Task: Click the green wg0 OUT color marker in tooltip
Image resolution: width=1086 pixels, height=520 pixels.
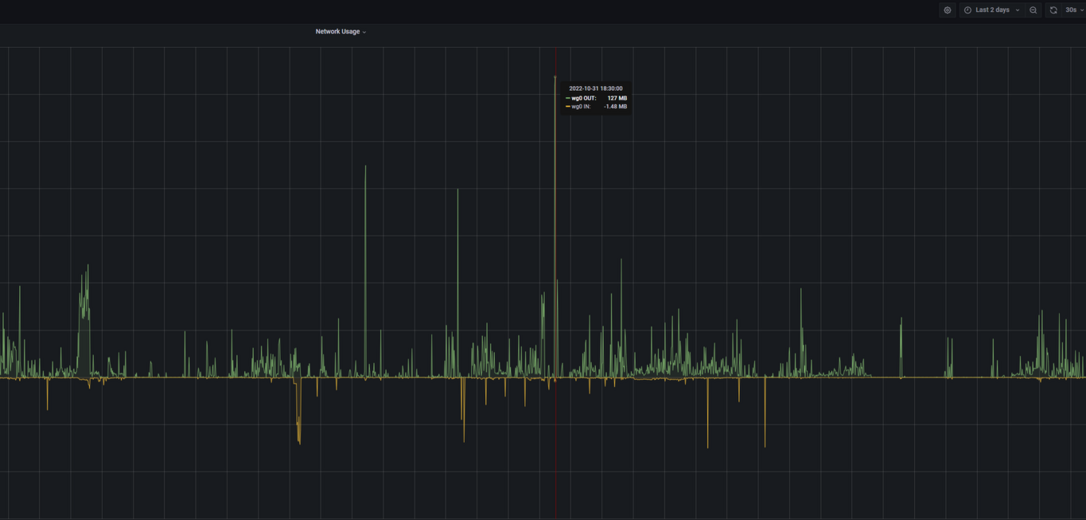Action: [x=568, y=98]
